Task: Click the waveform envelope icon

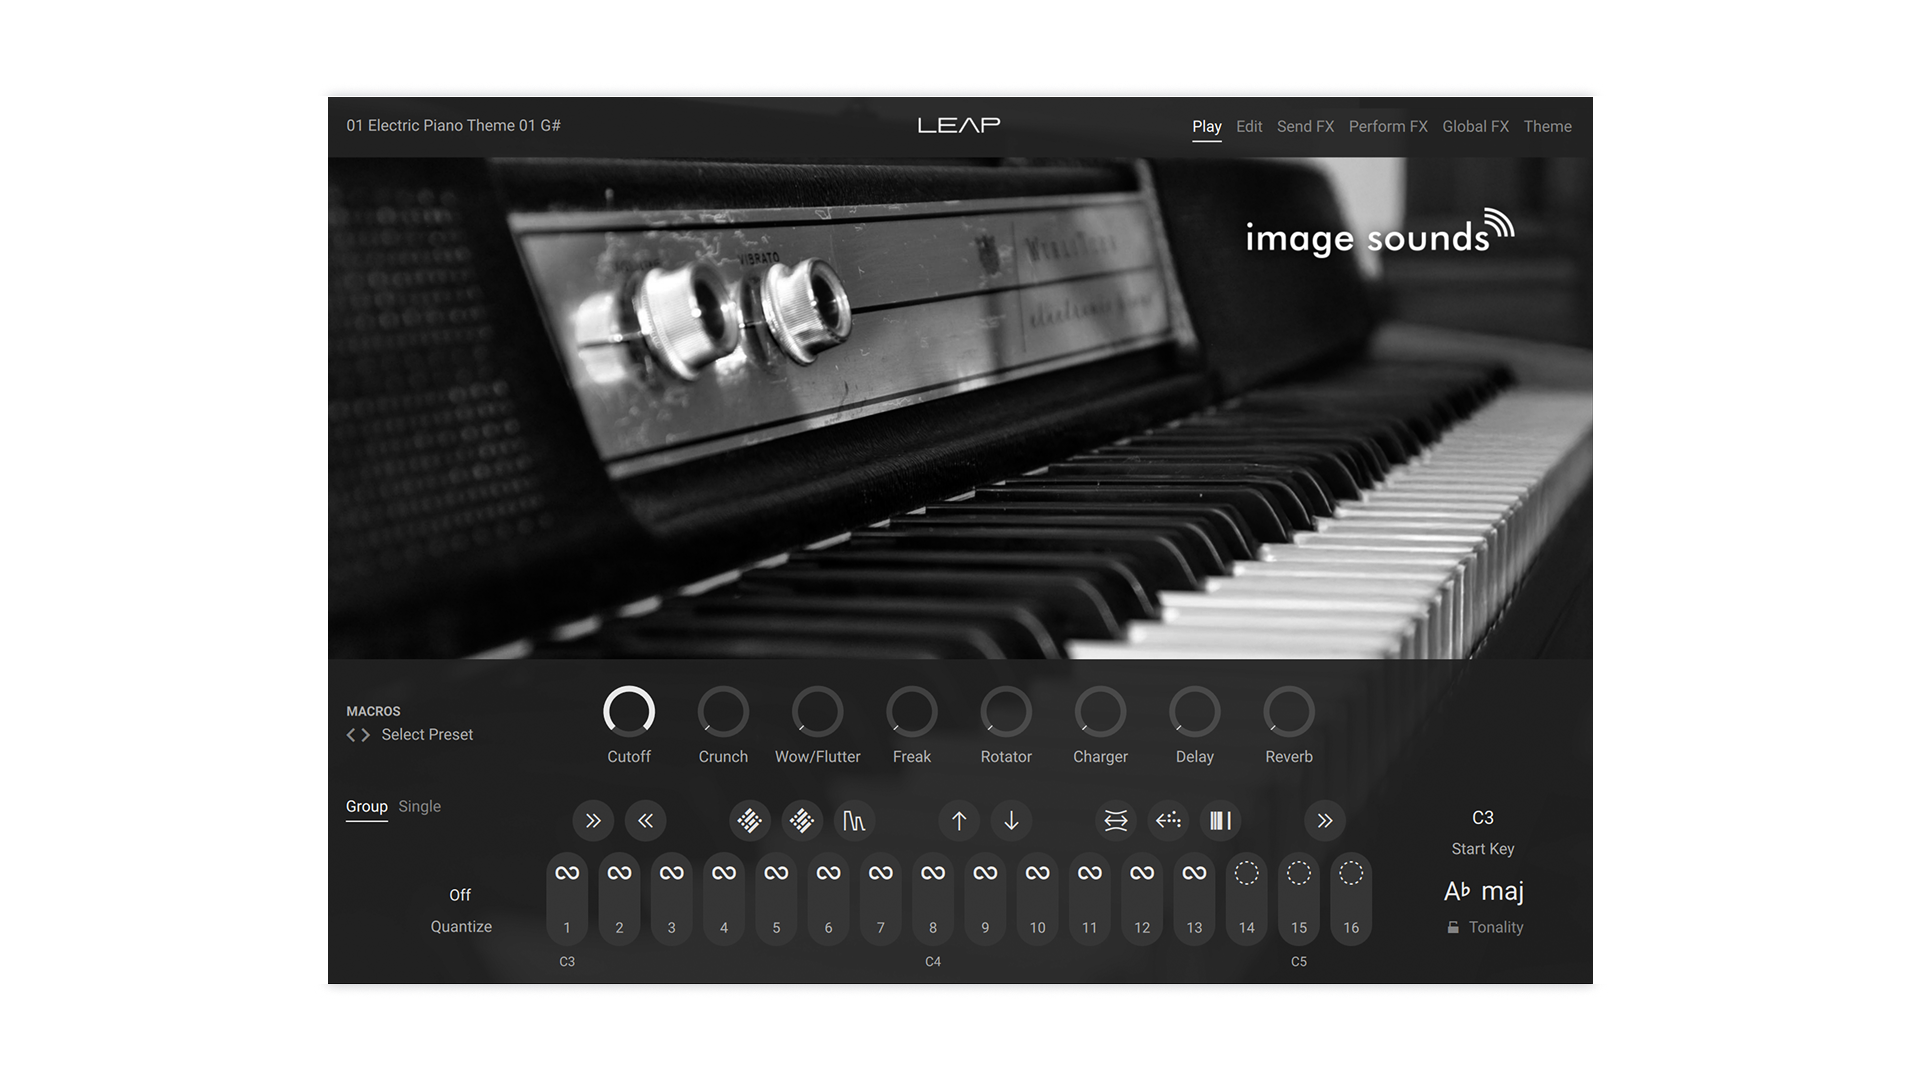Action: coord(854,820)
